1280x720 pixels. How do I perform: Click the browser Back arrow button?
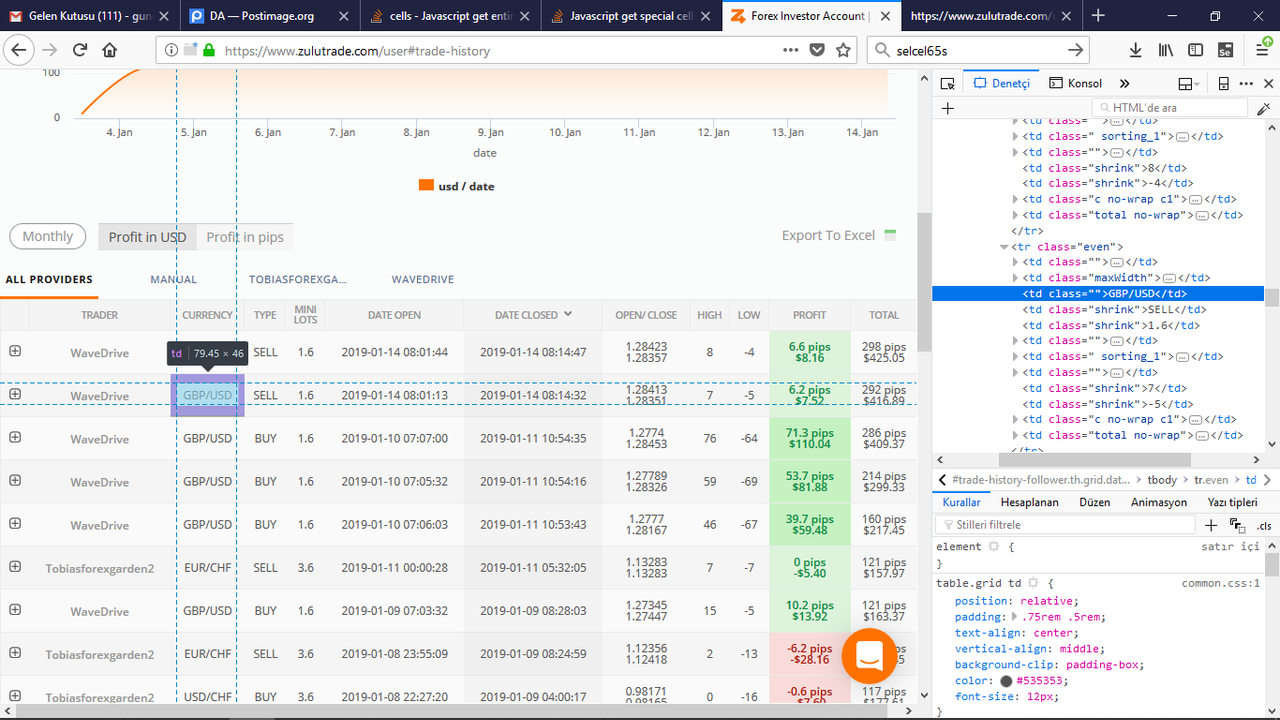click(19, 50)
